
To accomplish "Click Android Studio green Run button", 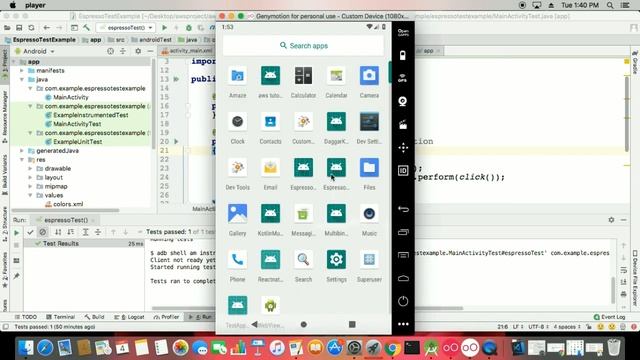I will coord(164,28).
